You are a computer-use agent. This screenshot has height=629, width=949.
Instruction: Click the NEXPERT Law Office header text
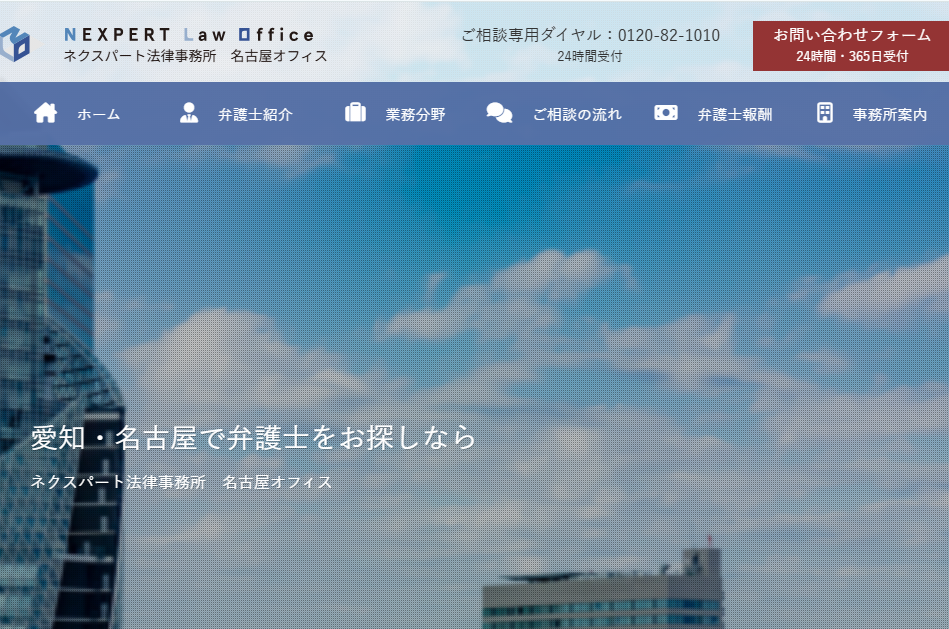pos(189,33)
